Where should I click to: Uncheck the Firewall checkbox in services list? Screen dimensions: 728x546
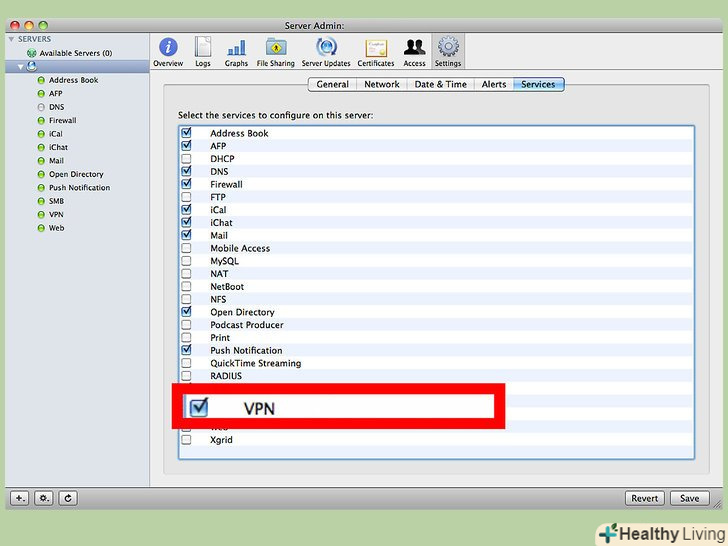(186, 184)
